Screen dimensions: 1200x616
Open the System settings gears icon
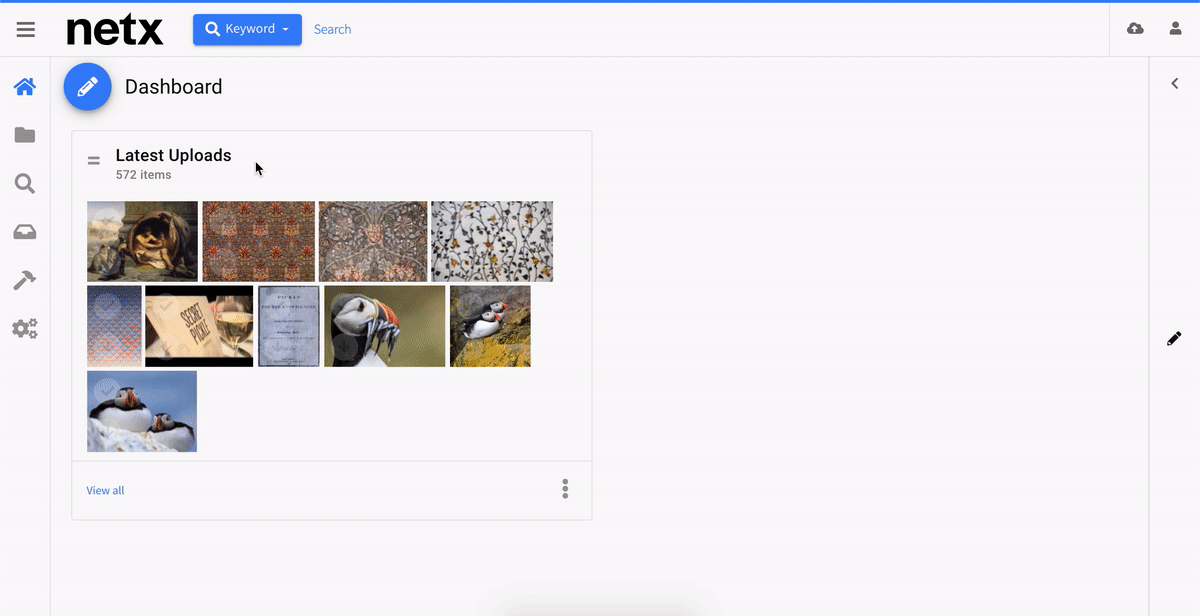click(x=25, y=328)
